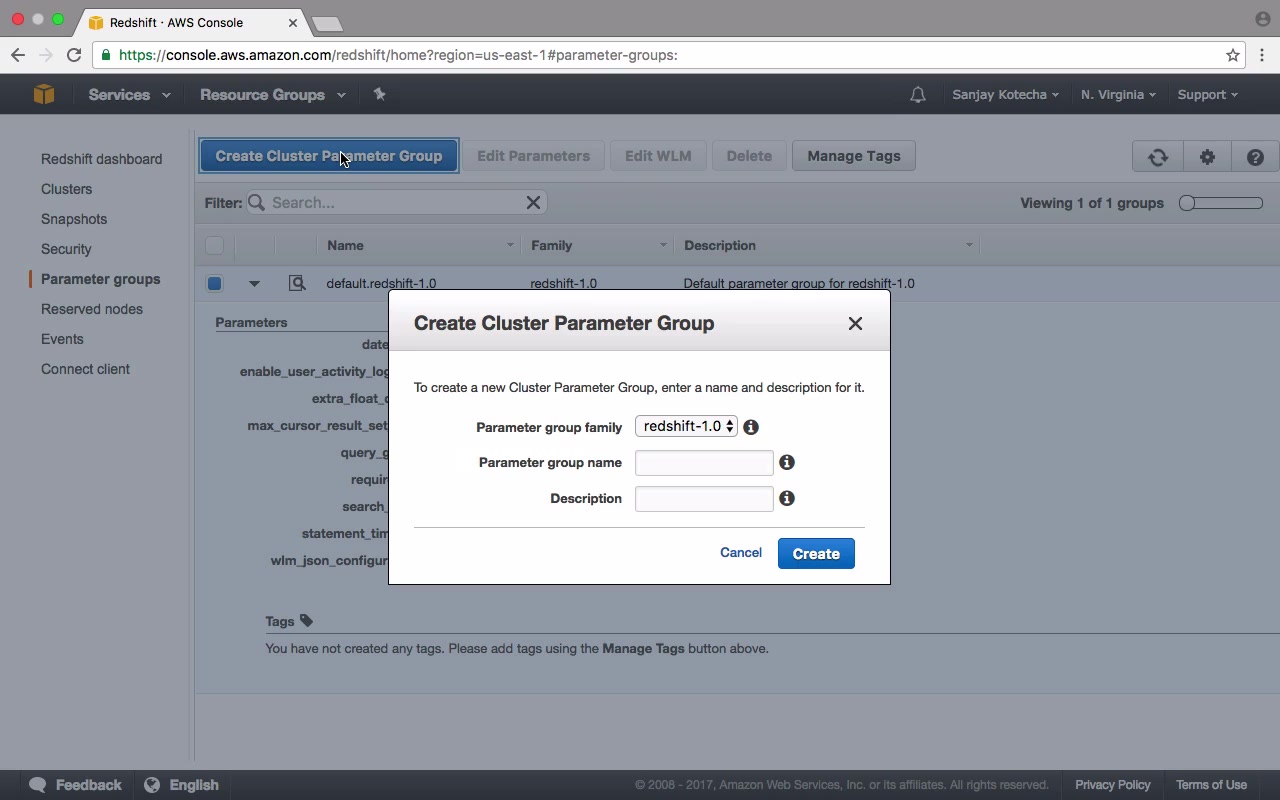
Task: Reload the page in browser
Action: 74,55
